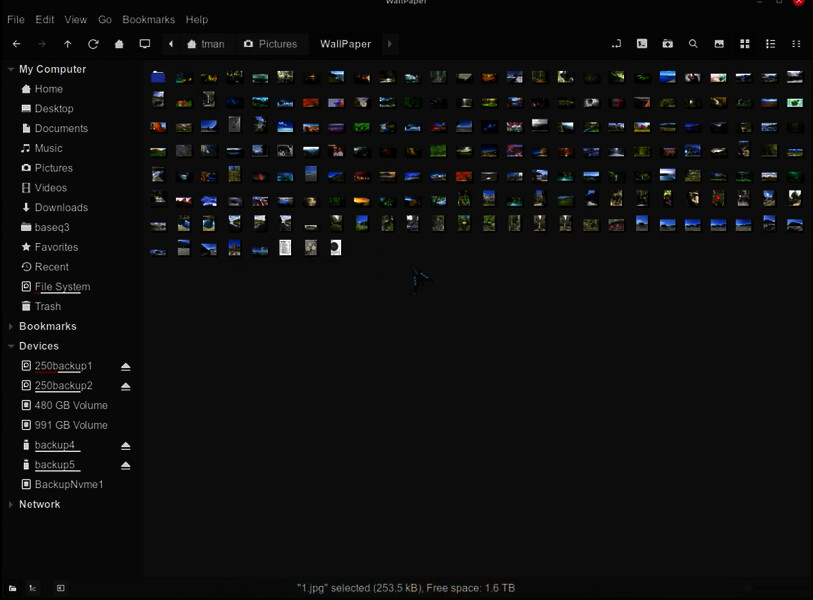The width and height of the screenshot is (813, 600).
Task: Reload the current folder view
Action: (93, 44)
